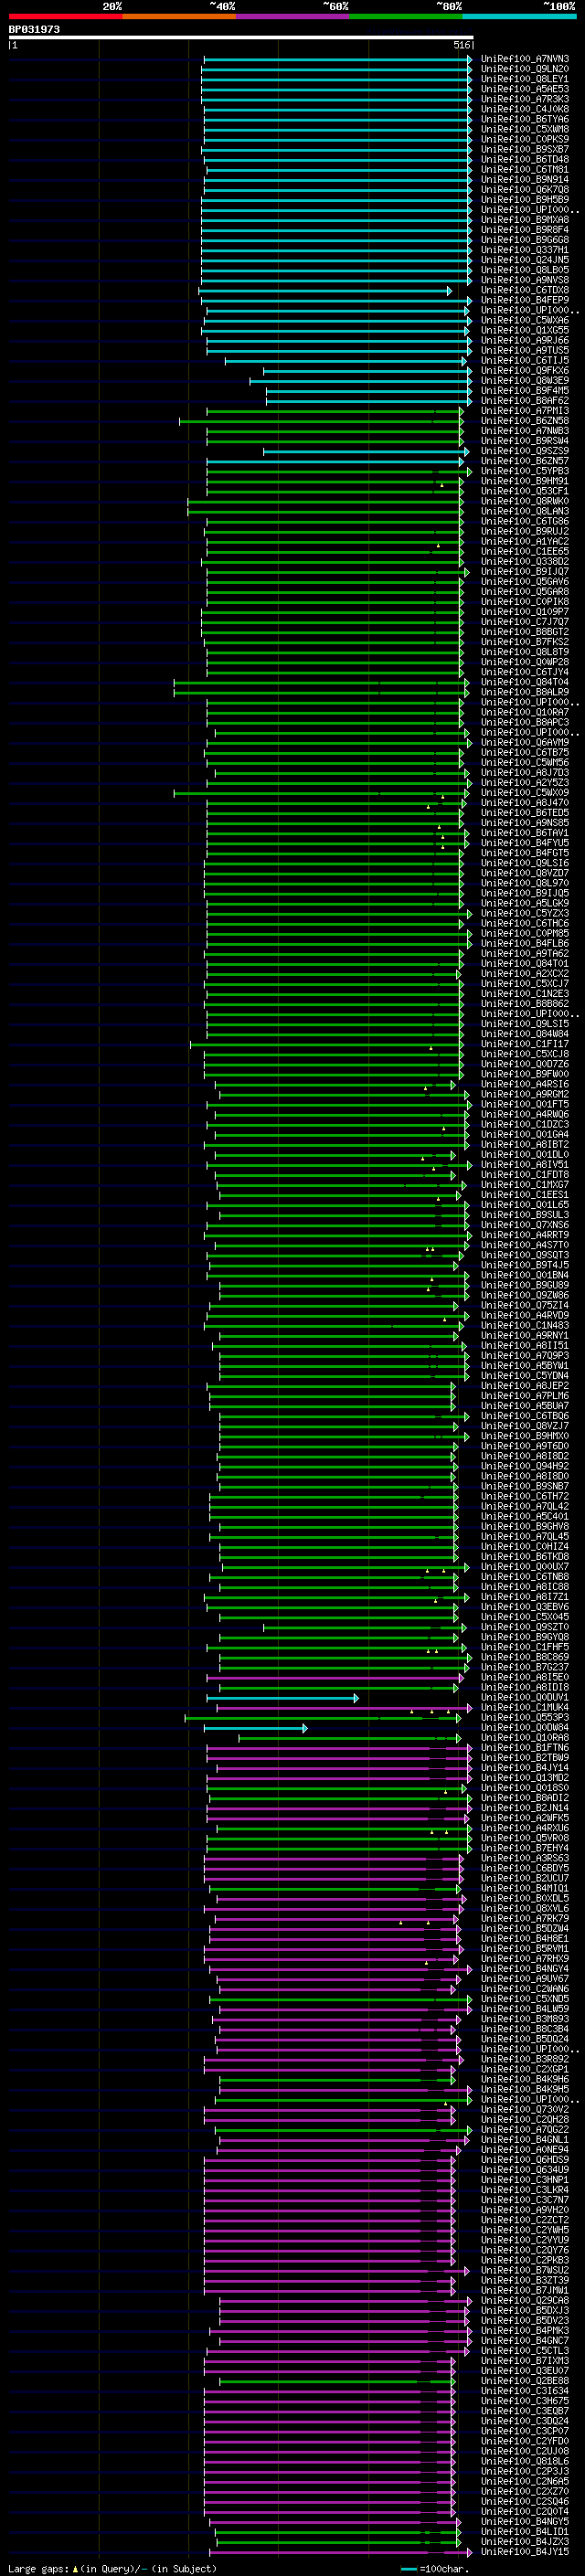
Task: Select the UniRef100_C0HIZ4 label
Action: coord(525,1546)
